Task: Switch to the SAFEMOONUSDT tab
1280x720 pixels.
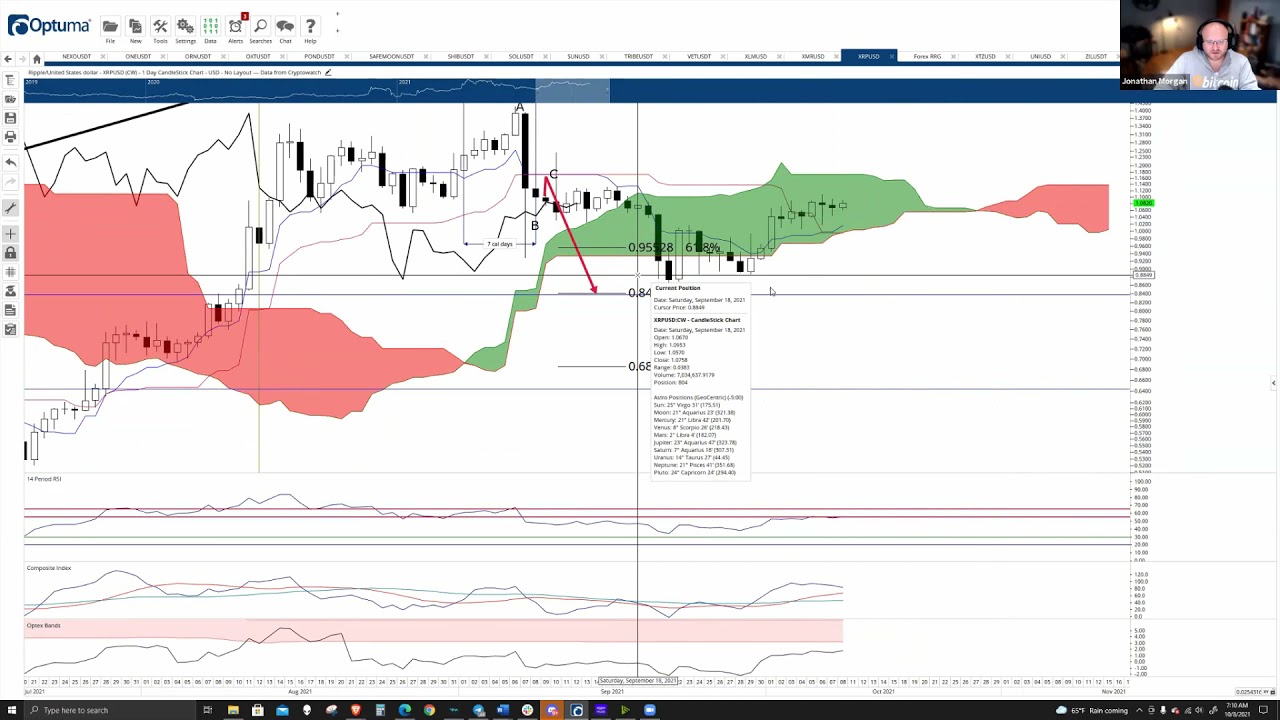Action: [x=390, y=56]
